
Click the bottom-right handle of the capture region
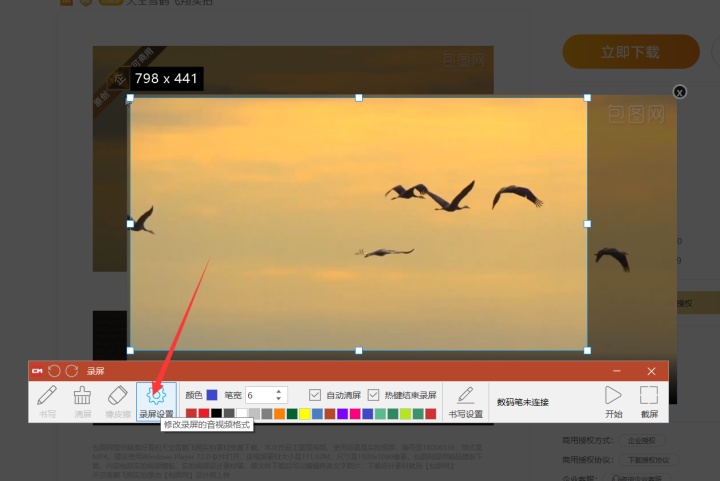(587, 351)
